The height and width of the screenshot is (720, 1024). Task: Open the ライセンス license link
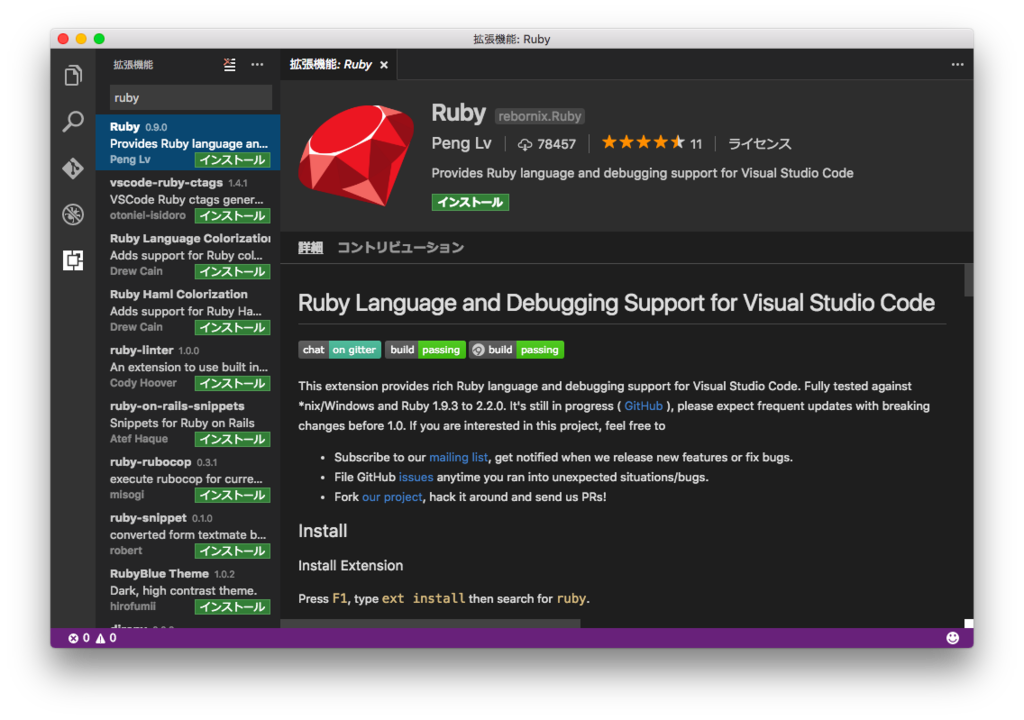click(760, 144)
